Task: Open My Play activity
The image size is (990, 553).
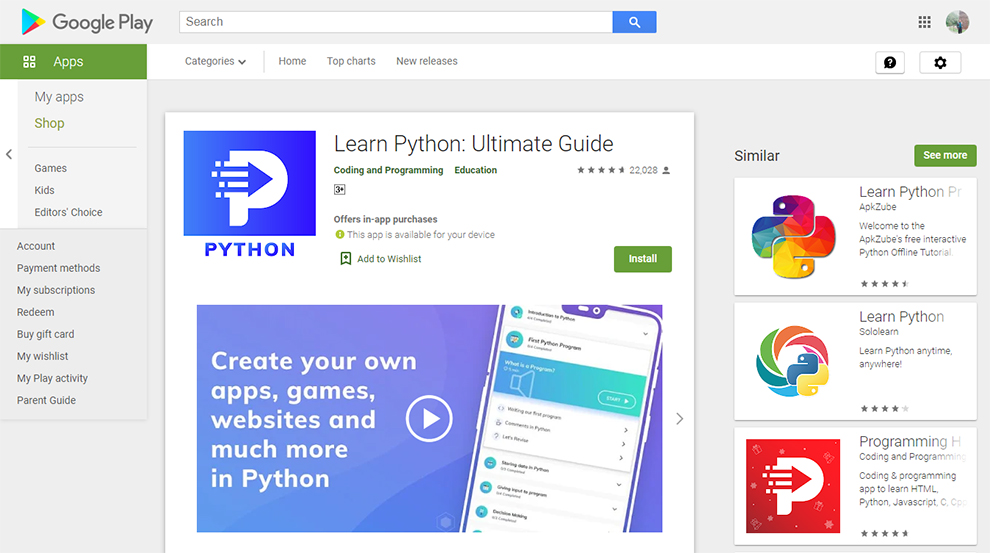Action: [52, 379]
